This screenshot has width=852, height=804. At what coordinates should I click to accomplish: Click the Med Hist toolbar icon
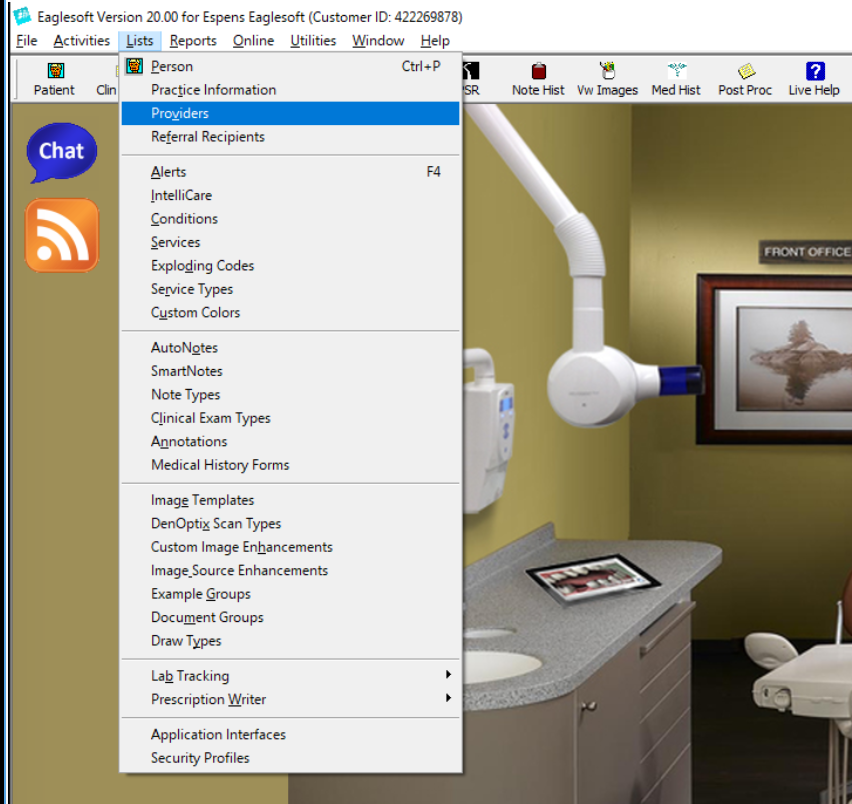tap(676, 79)
